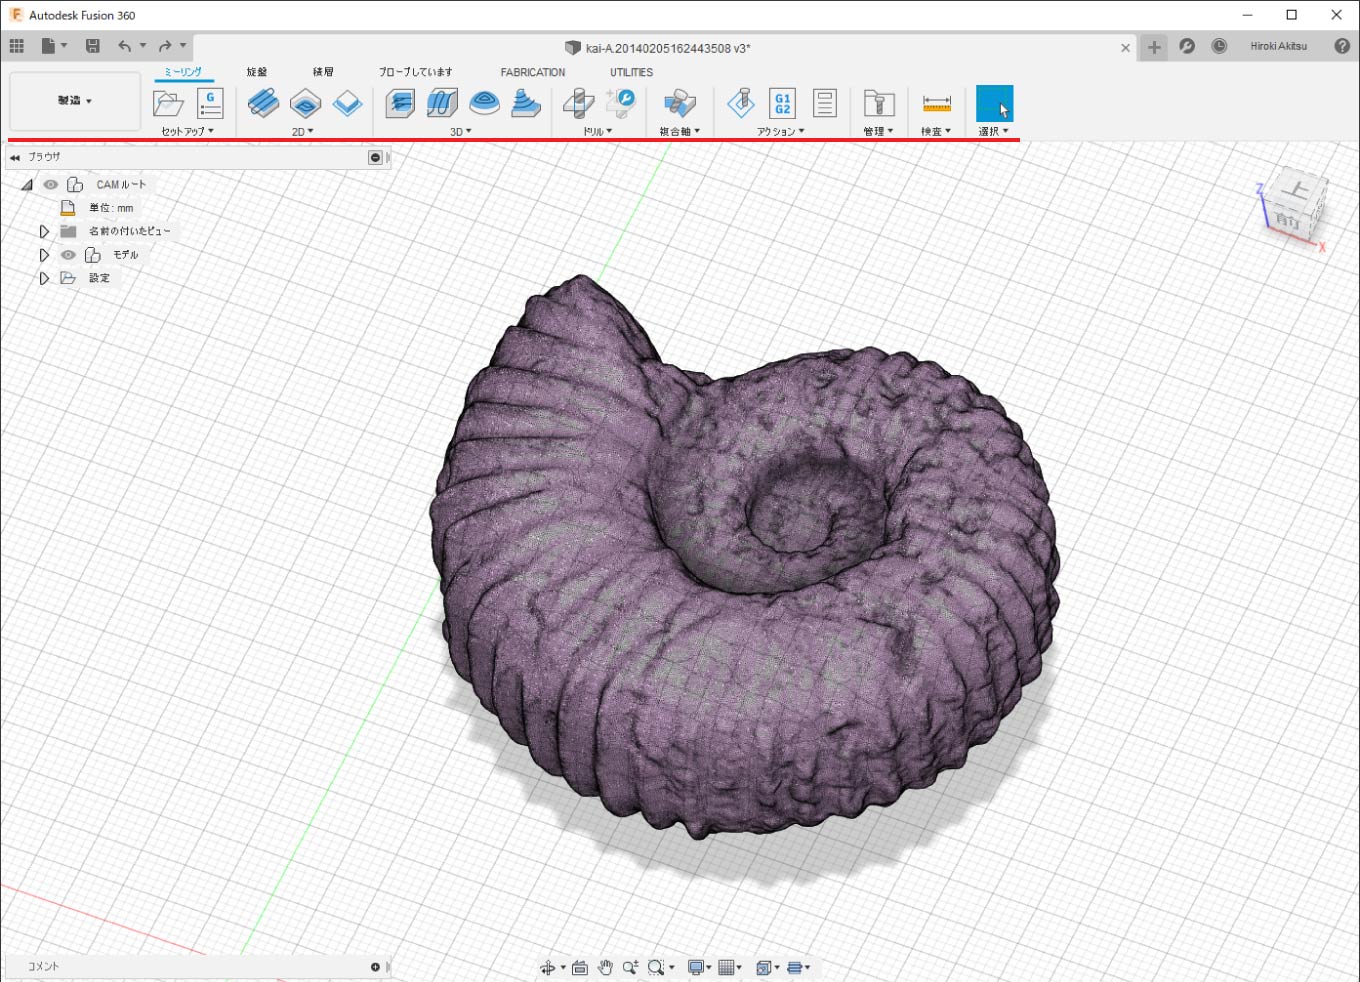This screenshot has width=1360, height=982.
Task: Open the Tool Library icon
Action: tap(878, 103)
